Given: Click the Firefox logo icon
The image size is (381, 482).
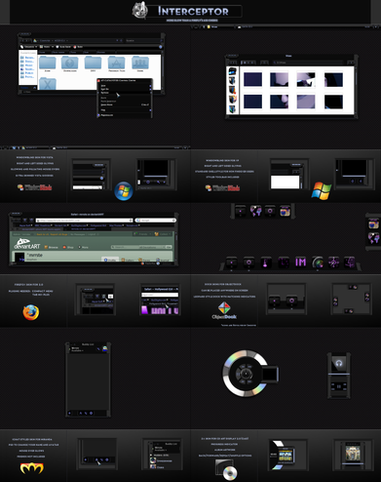Looking at the screenshot, I should (x=31, y=312).
